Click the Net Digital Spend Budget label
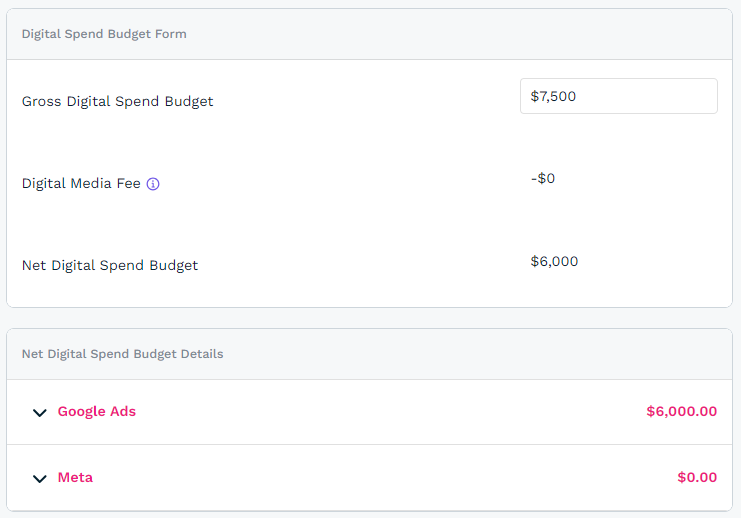The image size is (741, 518). [x=110, y=266]
